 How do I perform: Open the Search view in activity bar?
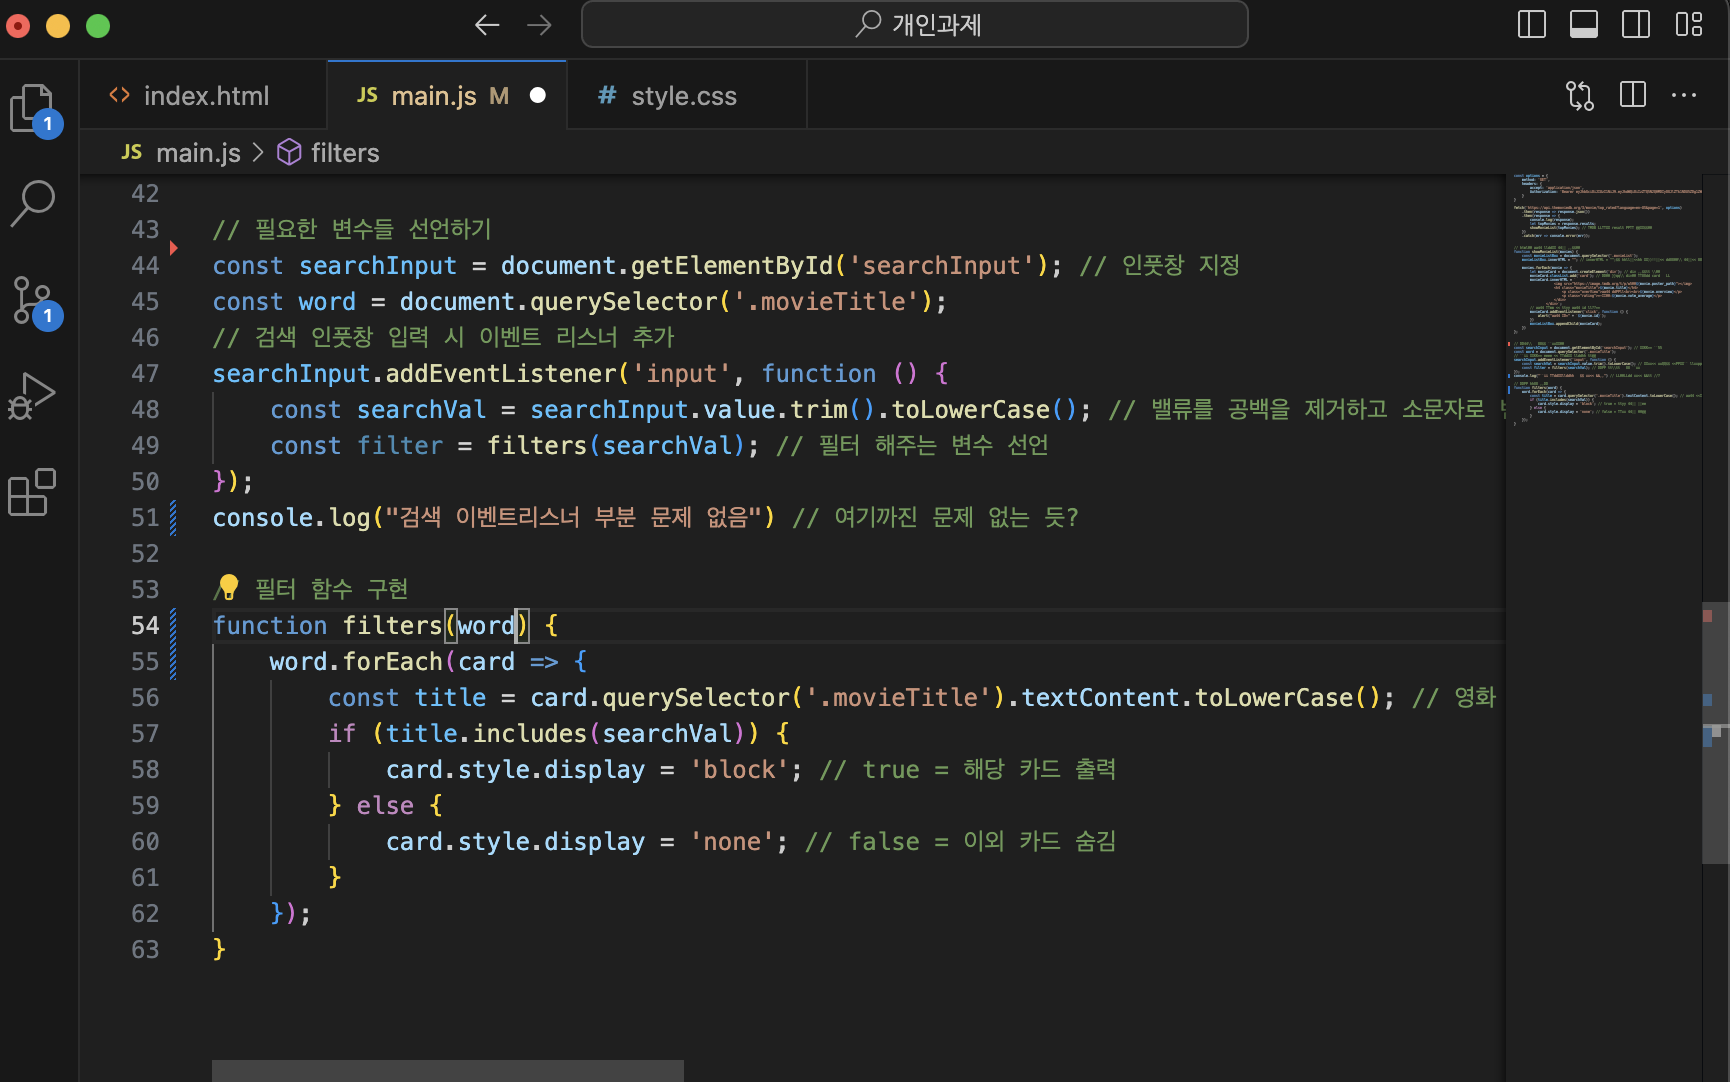(33, 203)
